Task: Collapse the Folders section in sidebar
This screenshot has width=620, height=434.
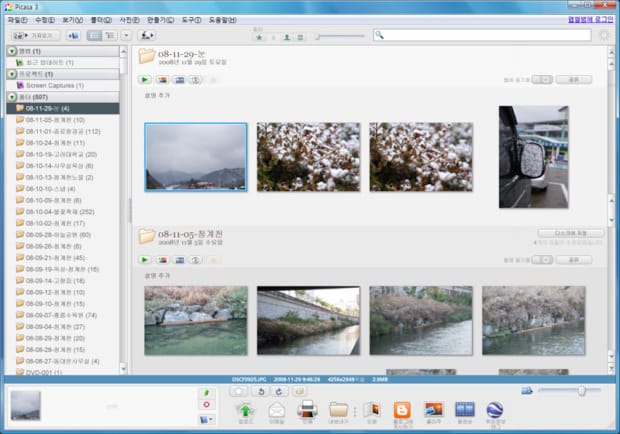Action: tap(12, 97)
